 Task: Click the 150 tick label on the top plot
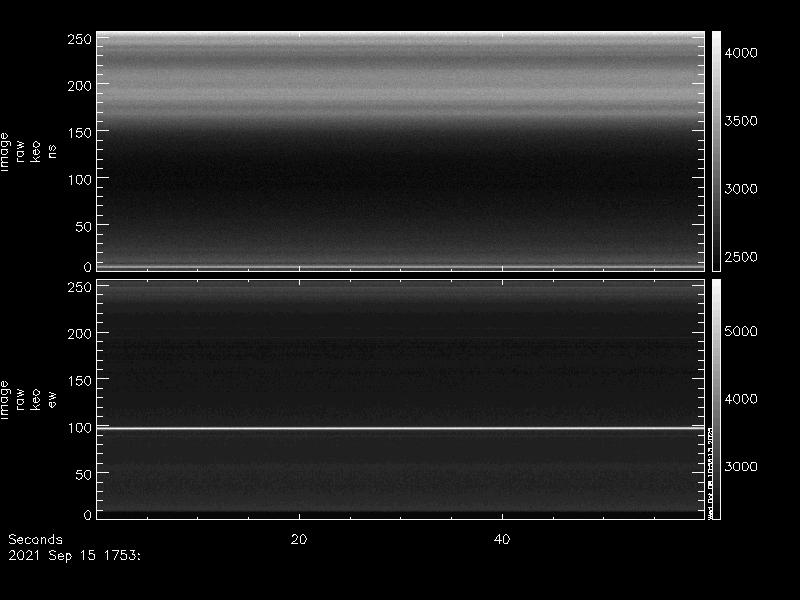(79, 133)
